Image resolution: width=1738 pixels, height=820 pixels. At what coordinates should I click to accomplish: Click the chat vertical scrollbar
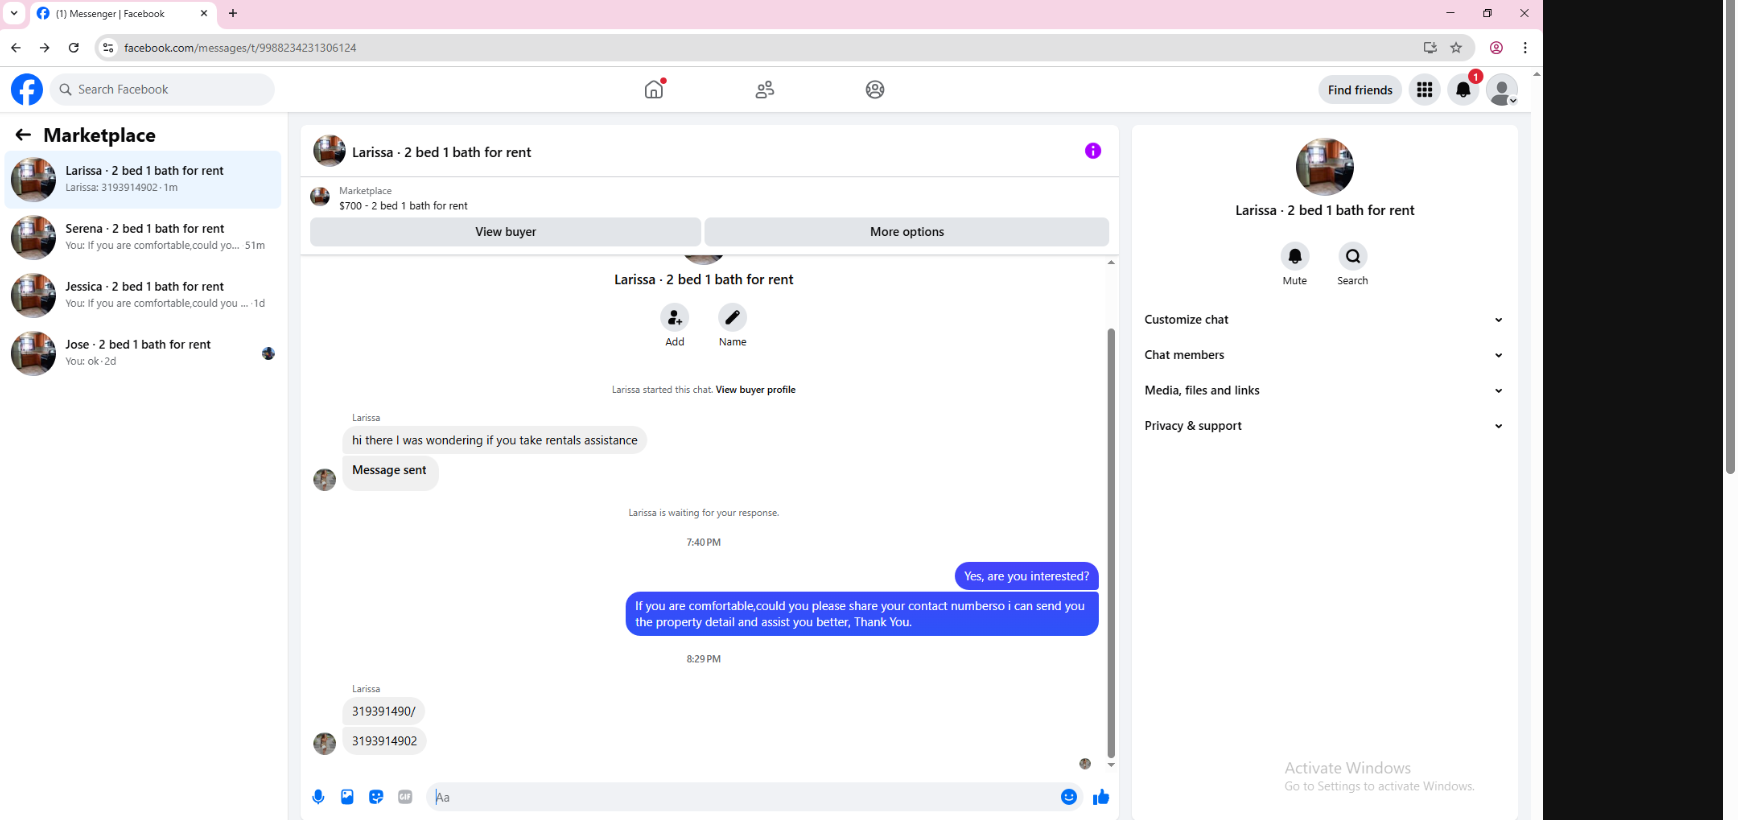pyautogui.click(x=1111, y=543)
